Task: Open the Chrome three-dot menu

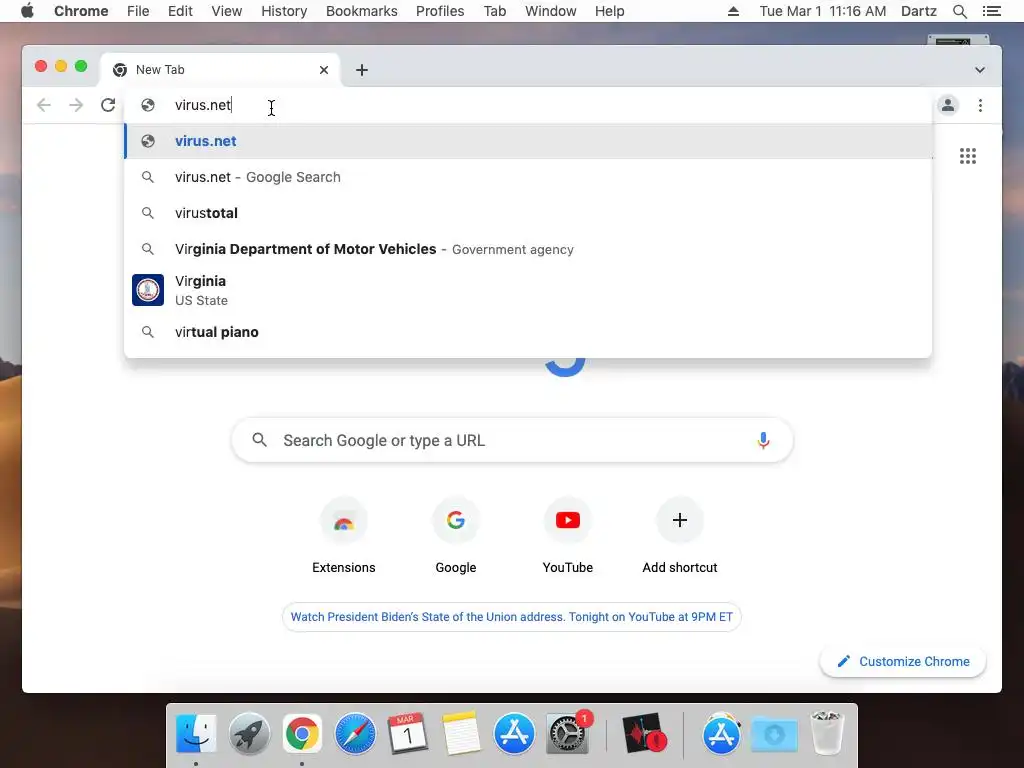Action: tap(980, 105)
